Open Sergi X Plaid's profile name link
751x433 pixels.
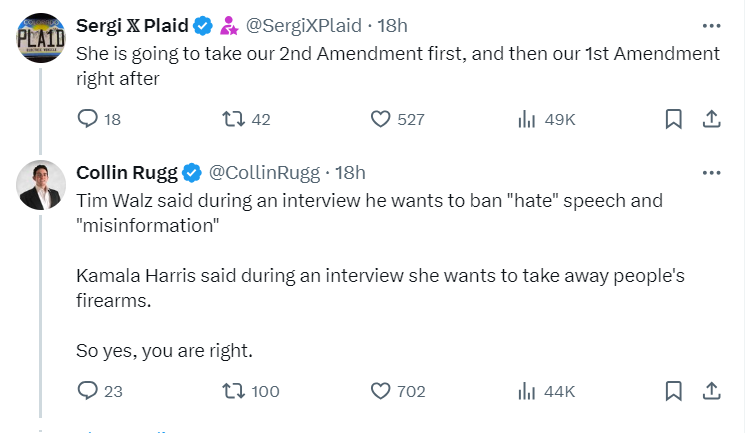(132, 25)
